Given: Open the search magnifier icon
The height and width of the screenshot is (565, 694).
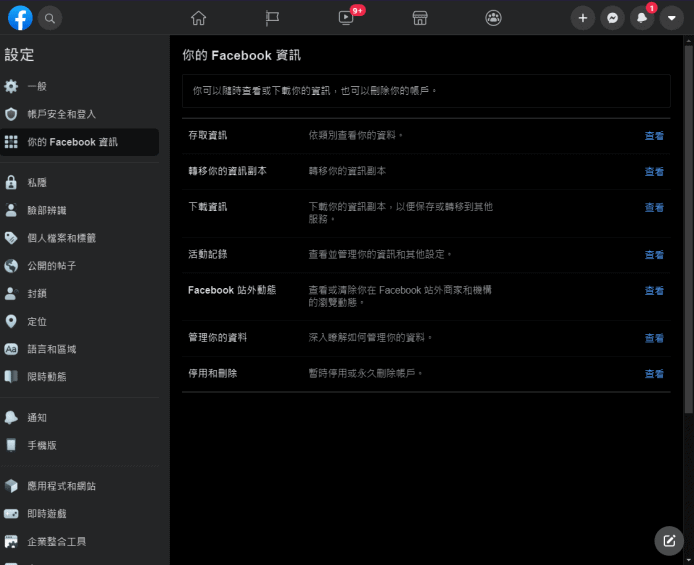Looking at the screenshot, I should pos(50,18).
